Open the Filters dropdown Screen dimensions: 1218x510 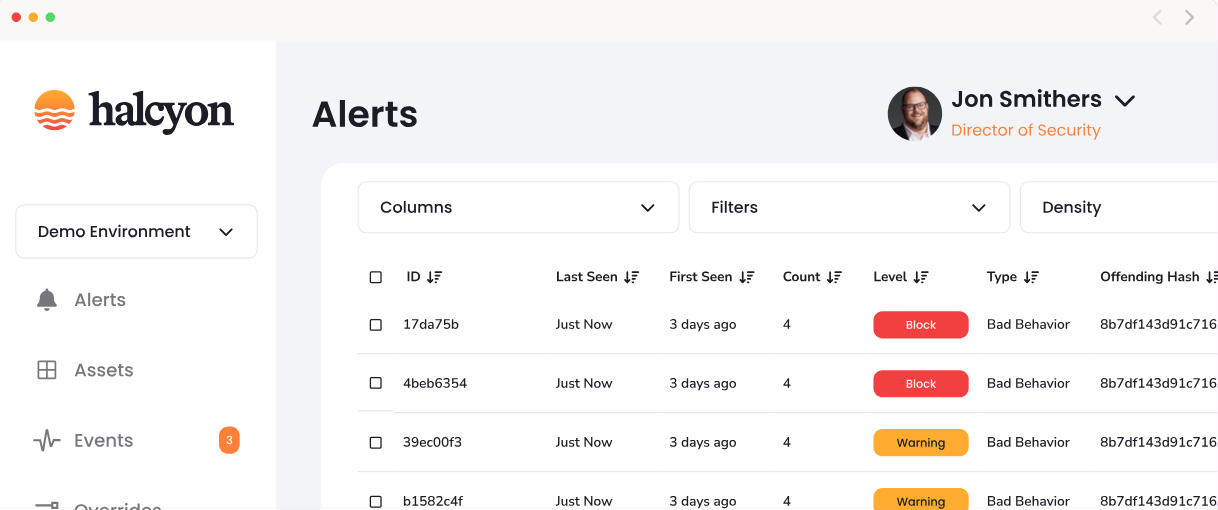click(x=849, y=208)
